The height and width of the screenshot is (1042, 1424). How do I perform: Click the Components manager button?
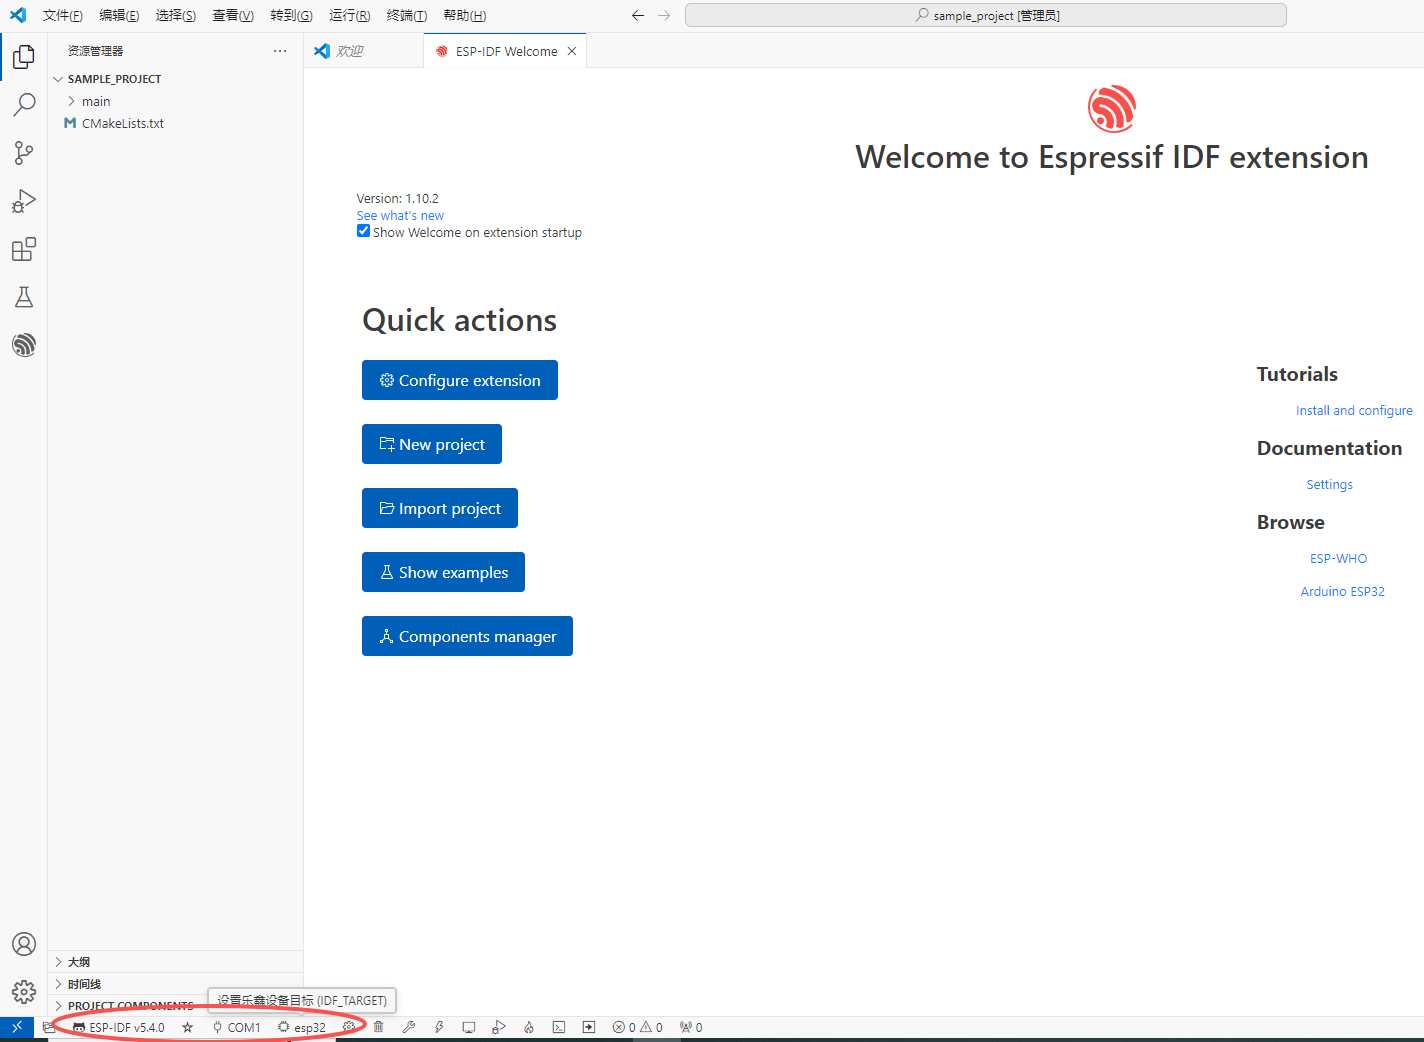coord(467,636)
